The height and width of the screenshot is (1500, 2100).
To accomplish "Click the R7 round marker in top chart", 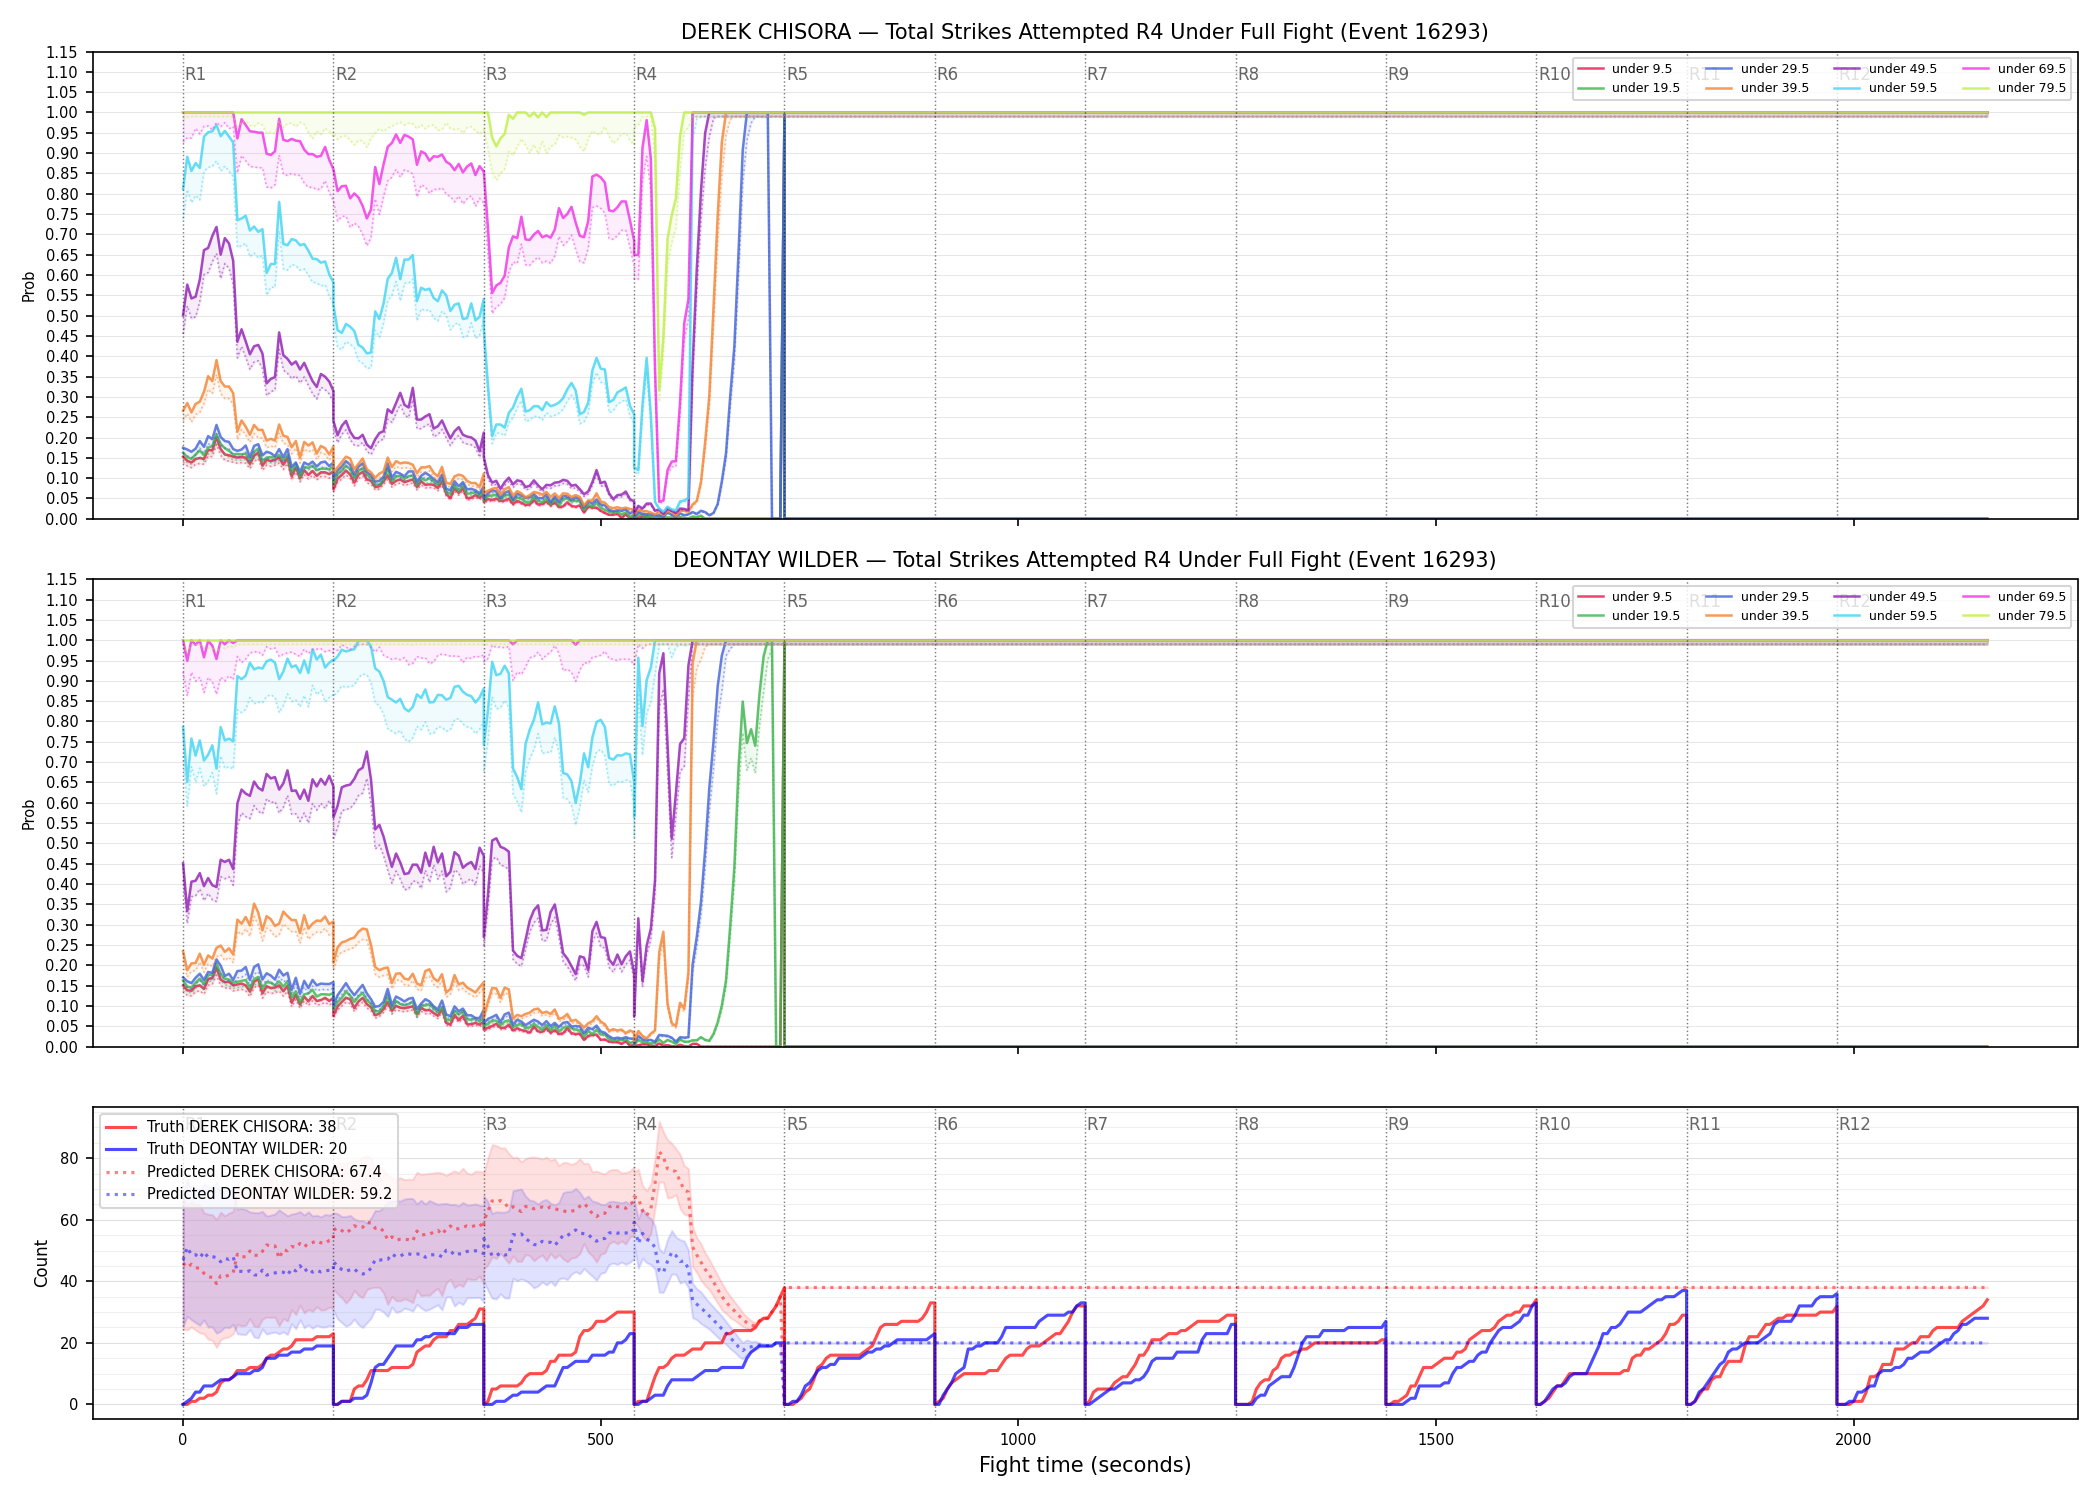I will click(x=1097, y=74).
